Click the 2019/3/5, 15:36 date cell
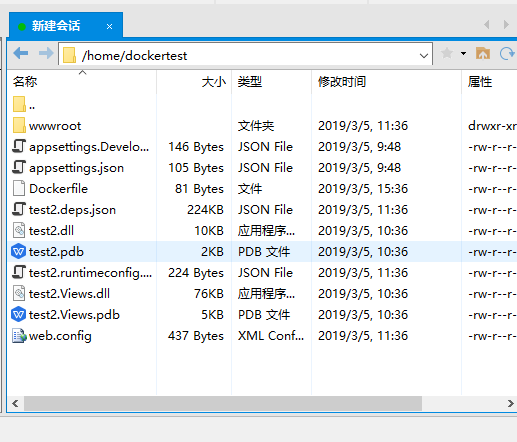The image size is (517, 442). [363, 189]
